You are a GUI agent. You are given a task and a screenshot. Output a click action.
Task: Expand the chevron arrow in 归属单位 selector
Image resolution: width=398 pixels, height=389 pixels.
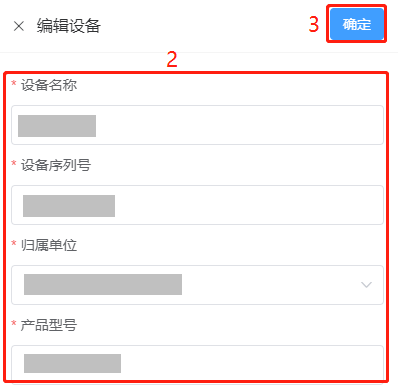point(366,285)
